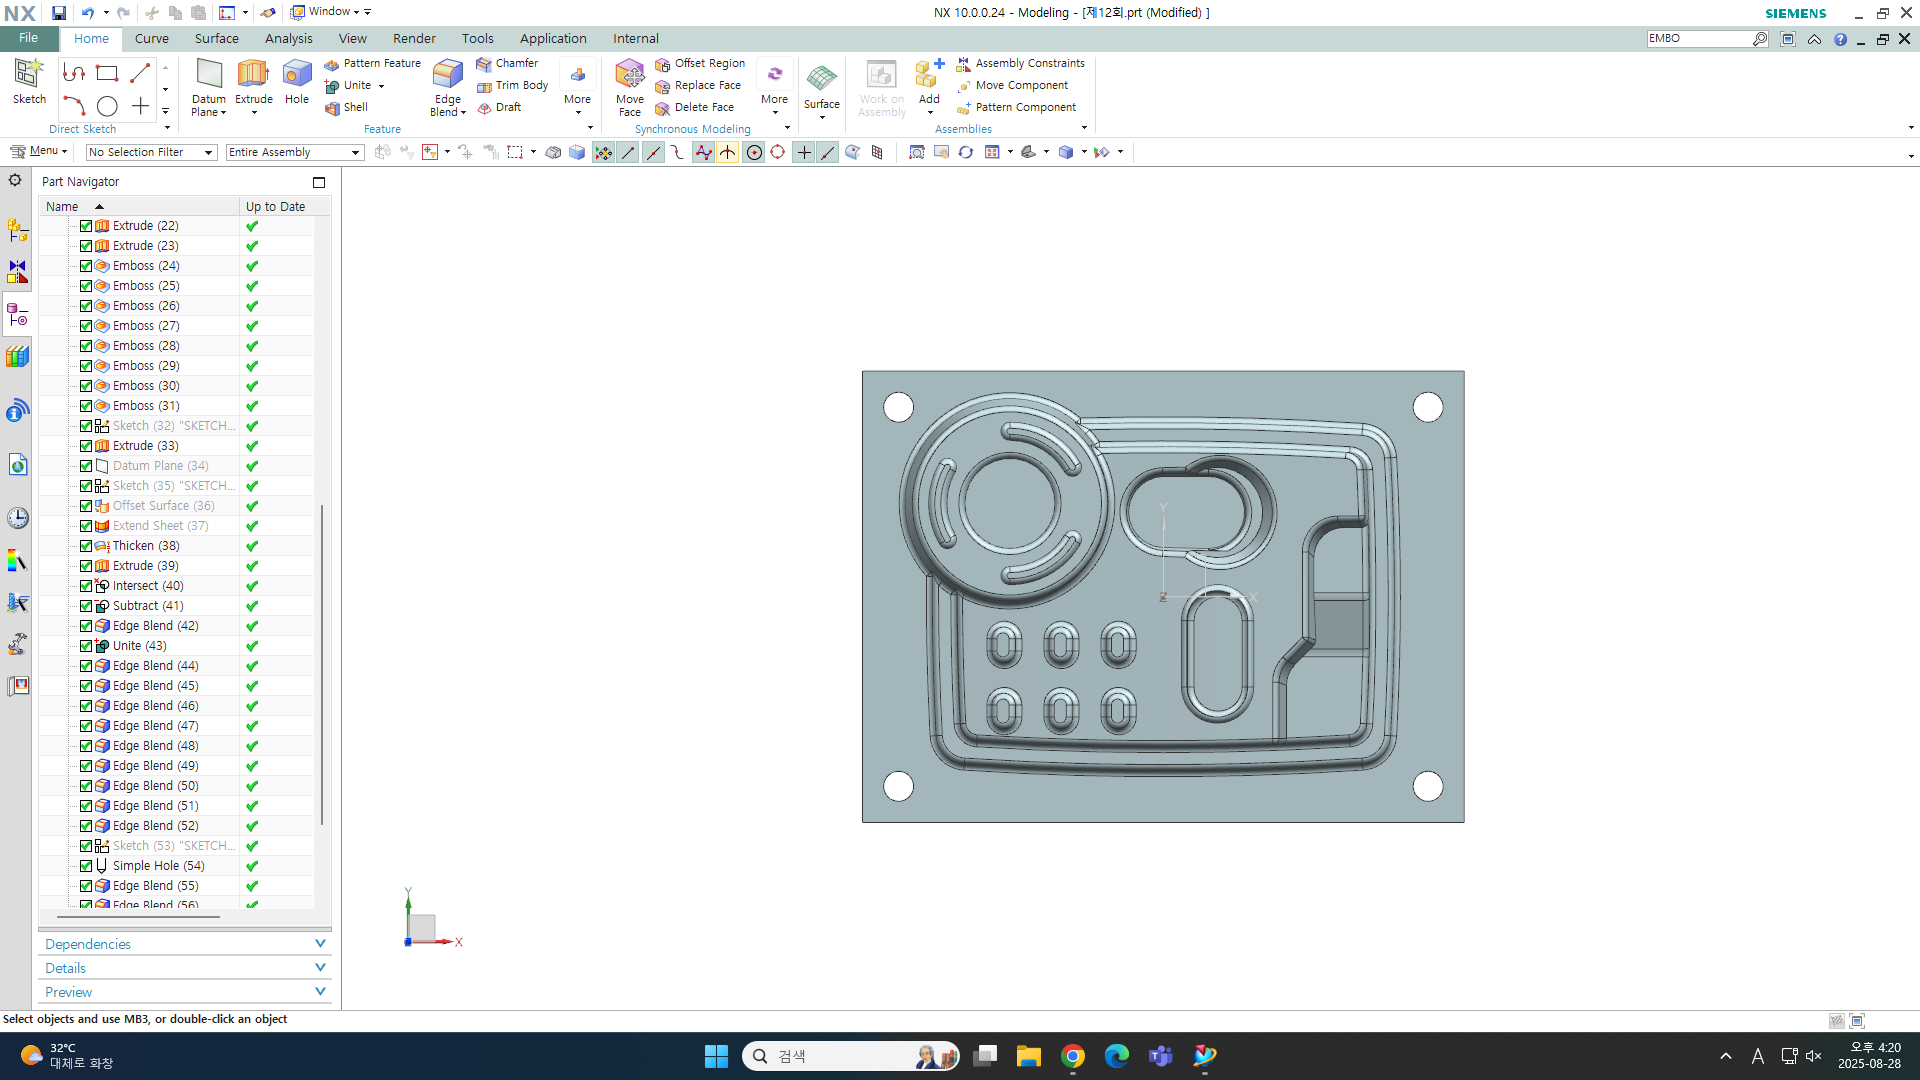The image size is (1920, 1080).
Task: Toggle the Simple Hole (54) checkbox
Action: click(x=86, y=866)
